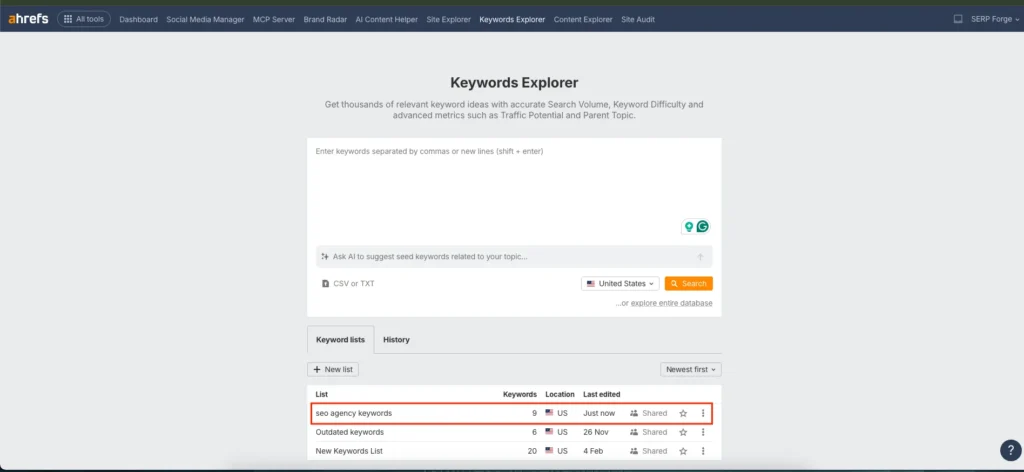This screenshot has width=1024, height=472.
Task: Open more options for New Keywords List
Action: tap(703, 451)
